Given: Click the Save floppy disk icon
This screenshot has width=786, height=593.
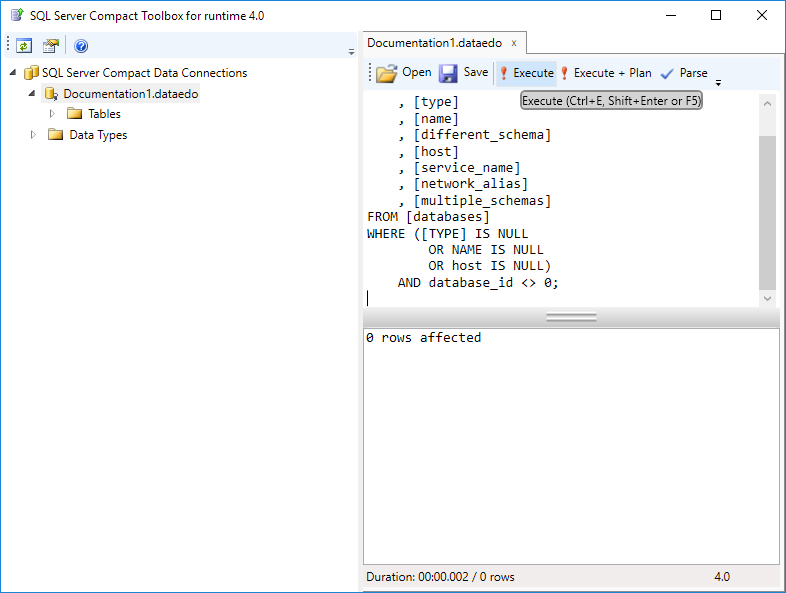Looking at the screenshot, I should click(448, 73).
